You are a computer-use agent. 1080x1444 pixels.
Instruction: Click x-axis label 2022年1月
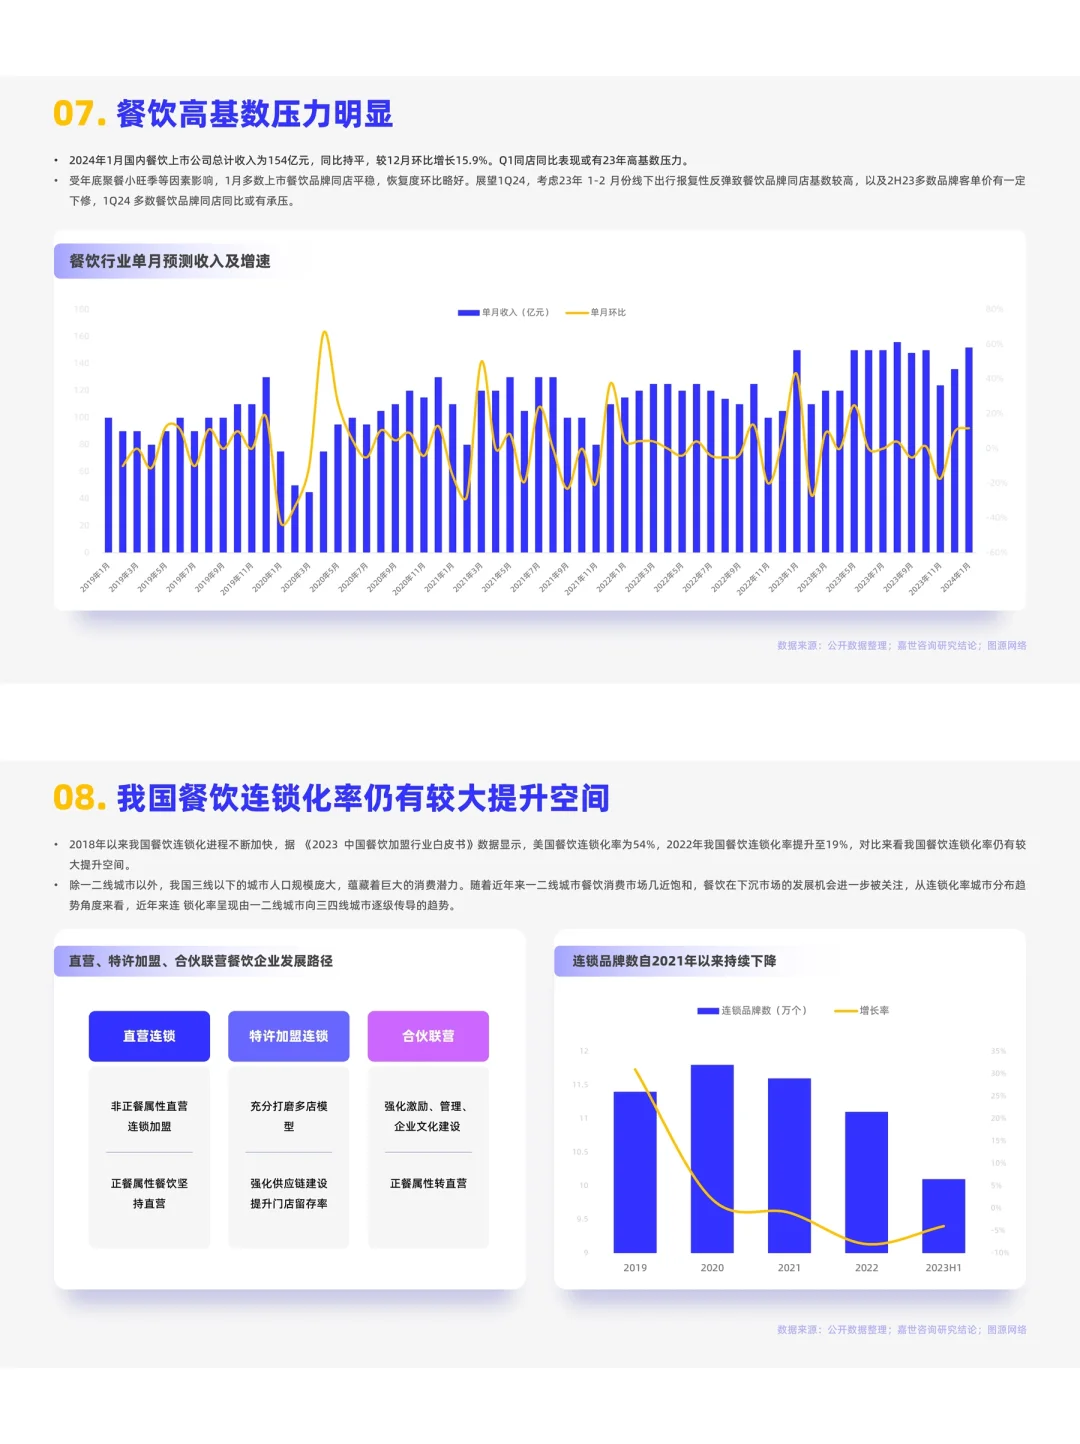[611, 578]
